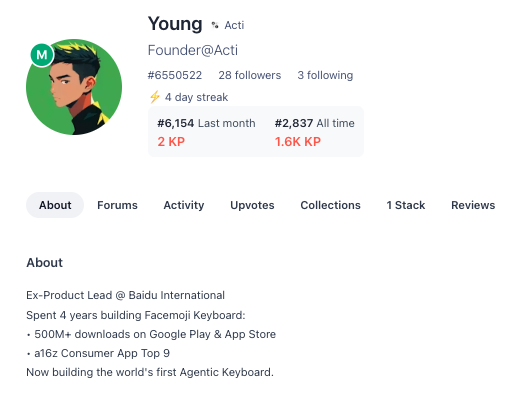This screenshot has height=394, width=530.
Task: Switch to the Activity tab
Action: [x=184, y=205]
